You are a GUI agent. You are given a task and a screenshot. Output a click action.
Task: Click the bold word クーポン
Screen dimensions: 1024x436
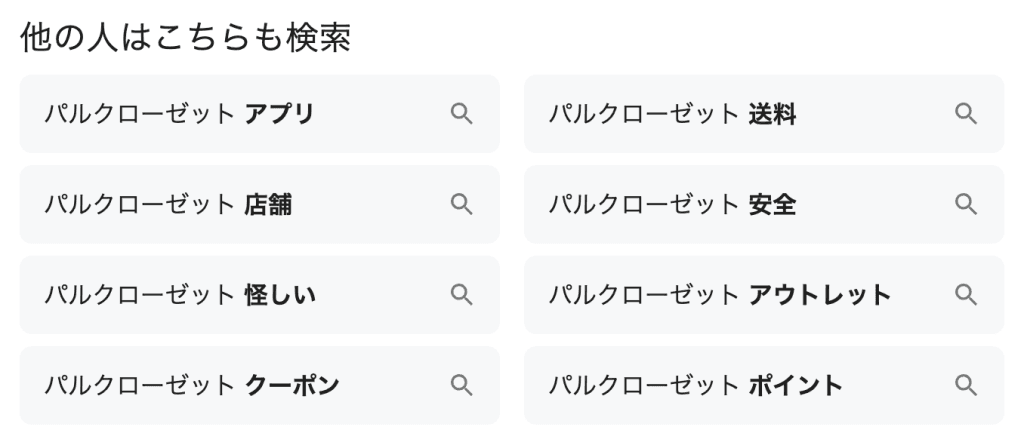point(292,386)
